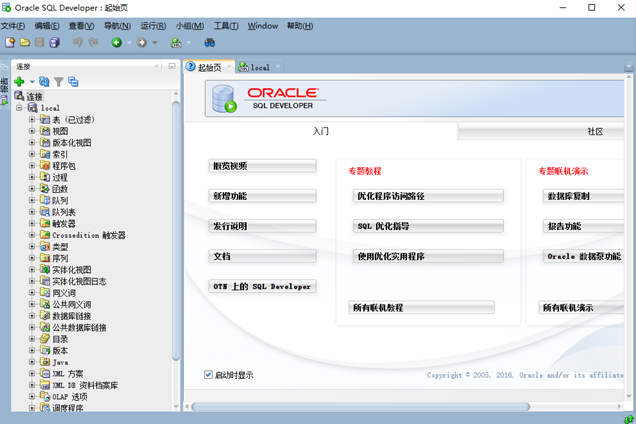The height and width of the screenshot is (424, 636).
Task: Click the 新增功能 button
Action: (x=262, y=196)
